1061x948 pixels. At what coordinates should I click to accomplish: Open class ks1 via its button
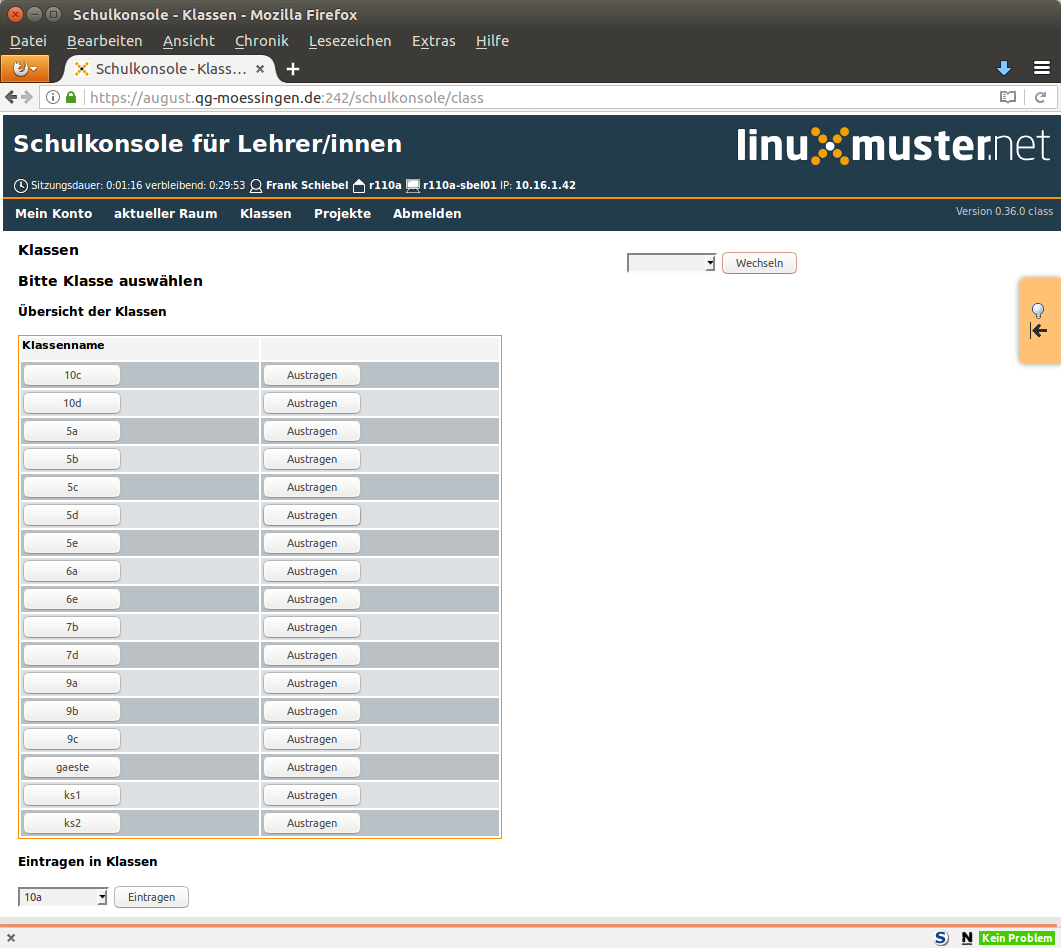click(x=72, y=795)
